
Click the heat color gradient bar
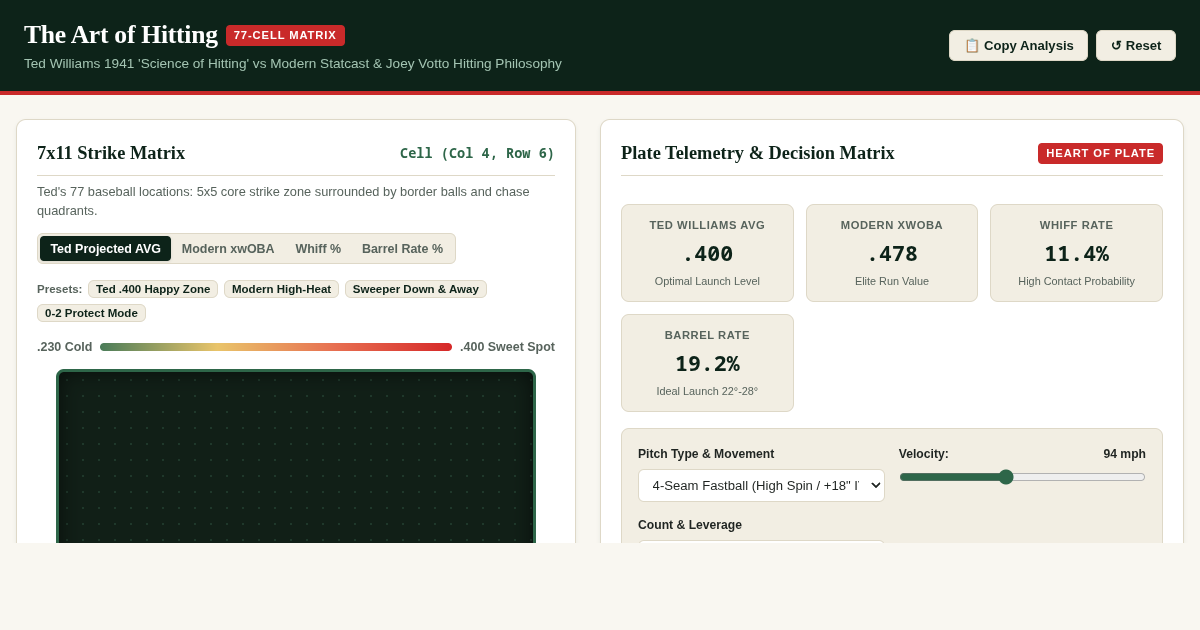coord(276,347)
